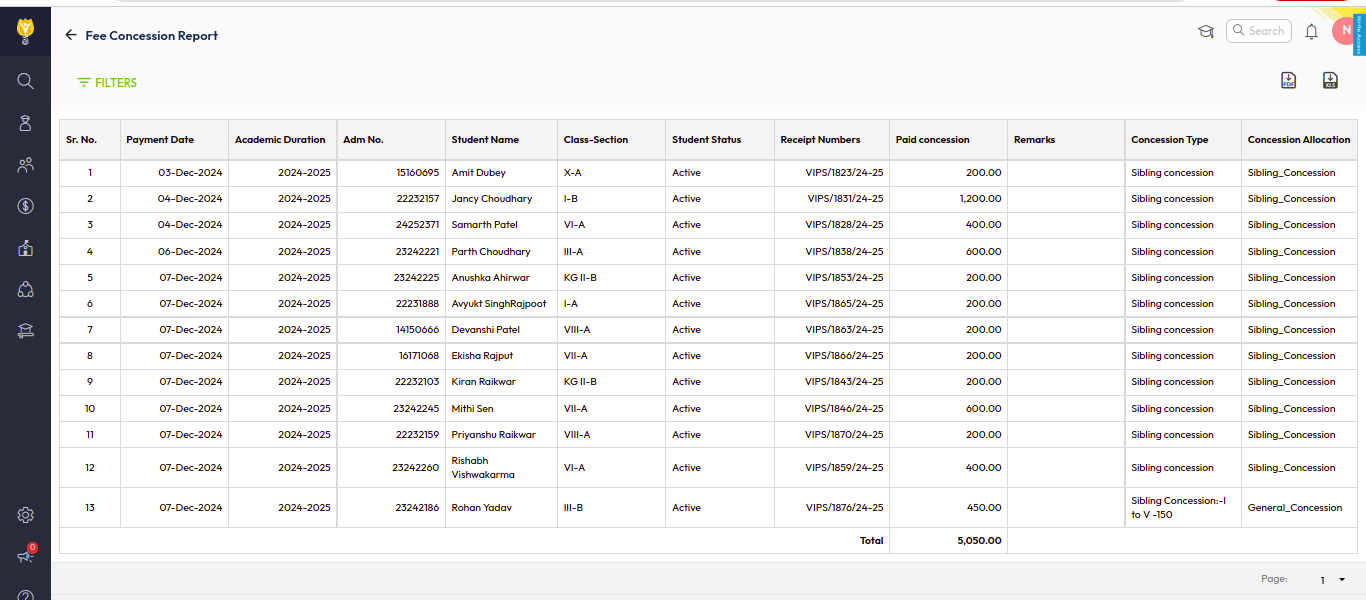Download the report as PDF
This screenshot has width=1366, height=600.
click(x=1288, y=81)
